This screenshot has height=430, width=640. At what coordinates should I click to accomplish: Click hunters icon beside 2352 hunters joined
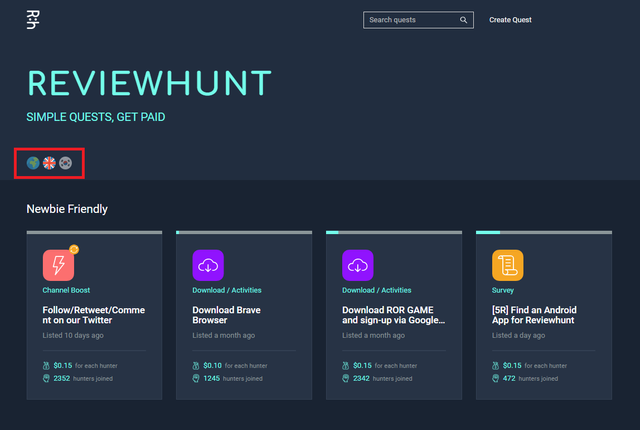tap(46, 378)
